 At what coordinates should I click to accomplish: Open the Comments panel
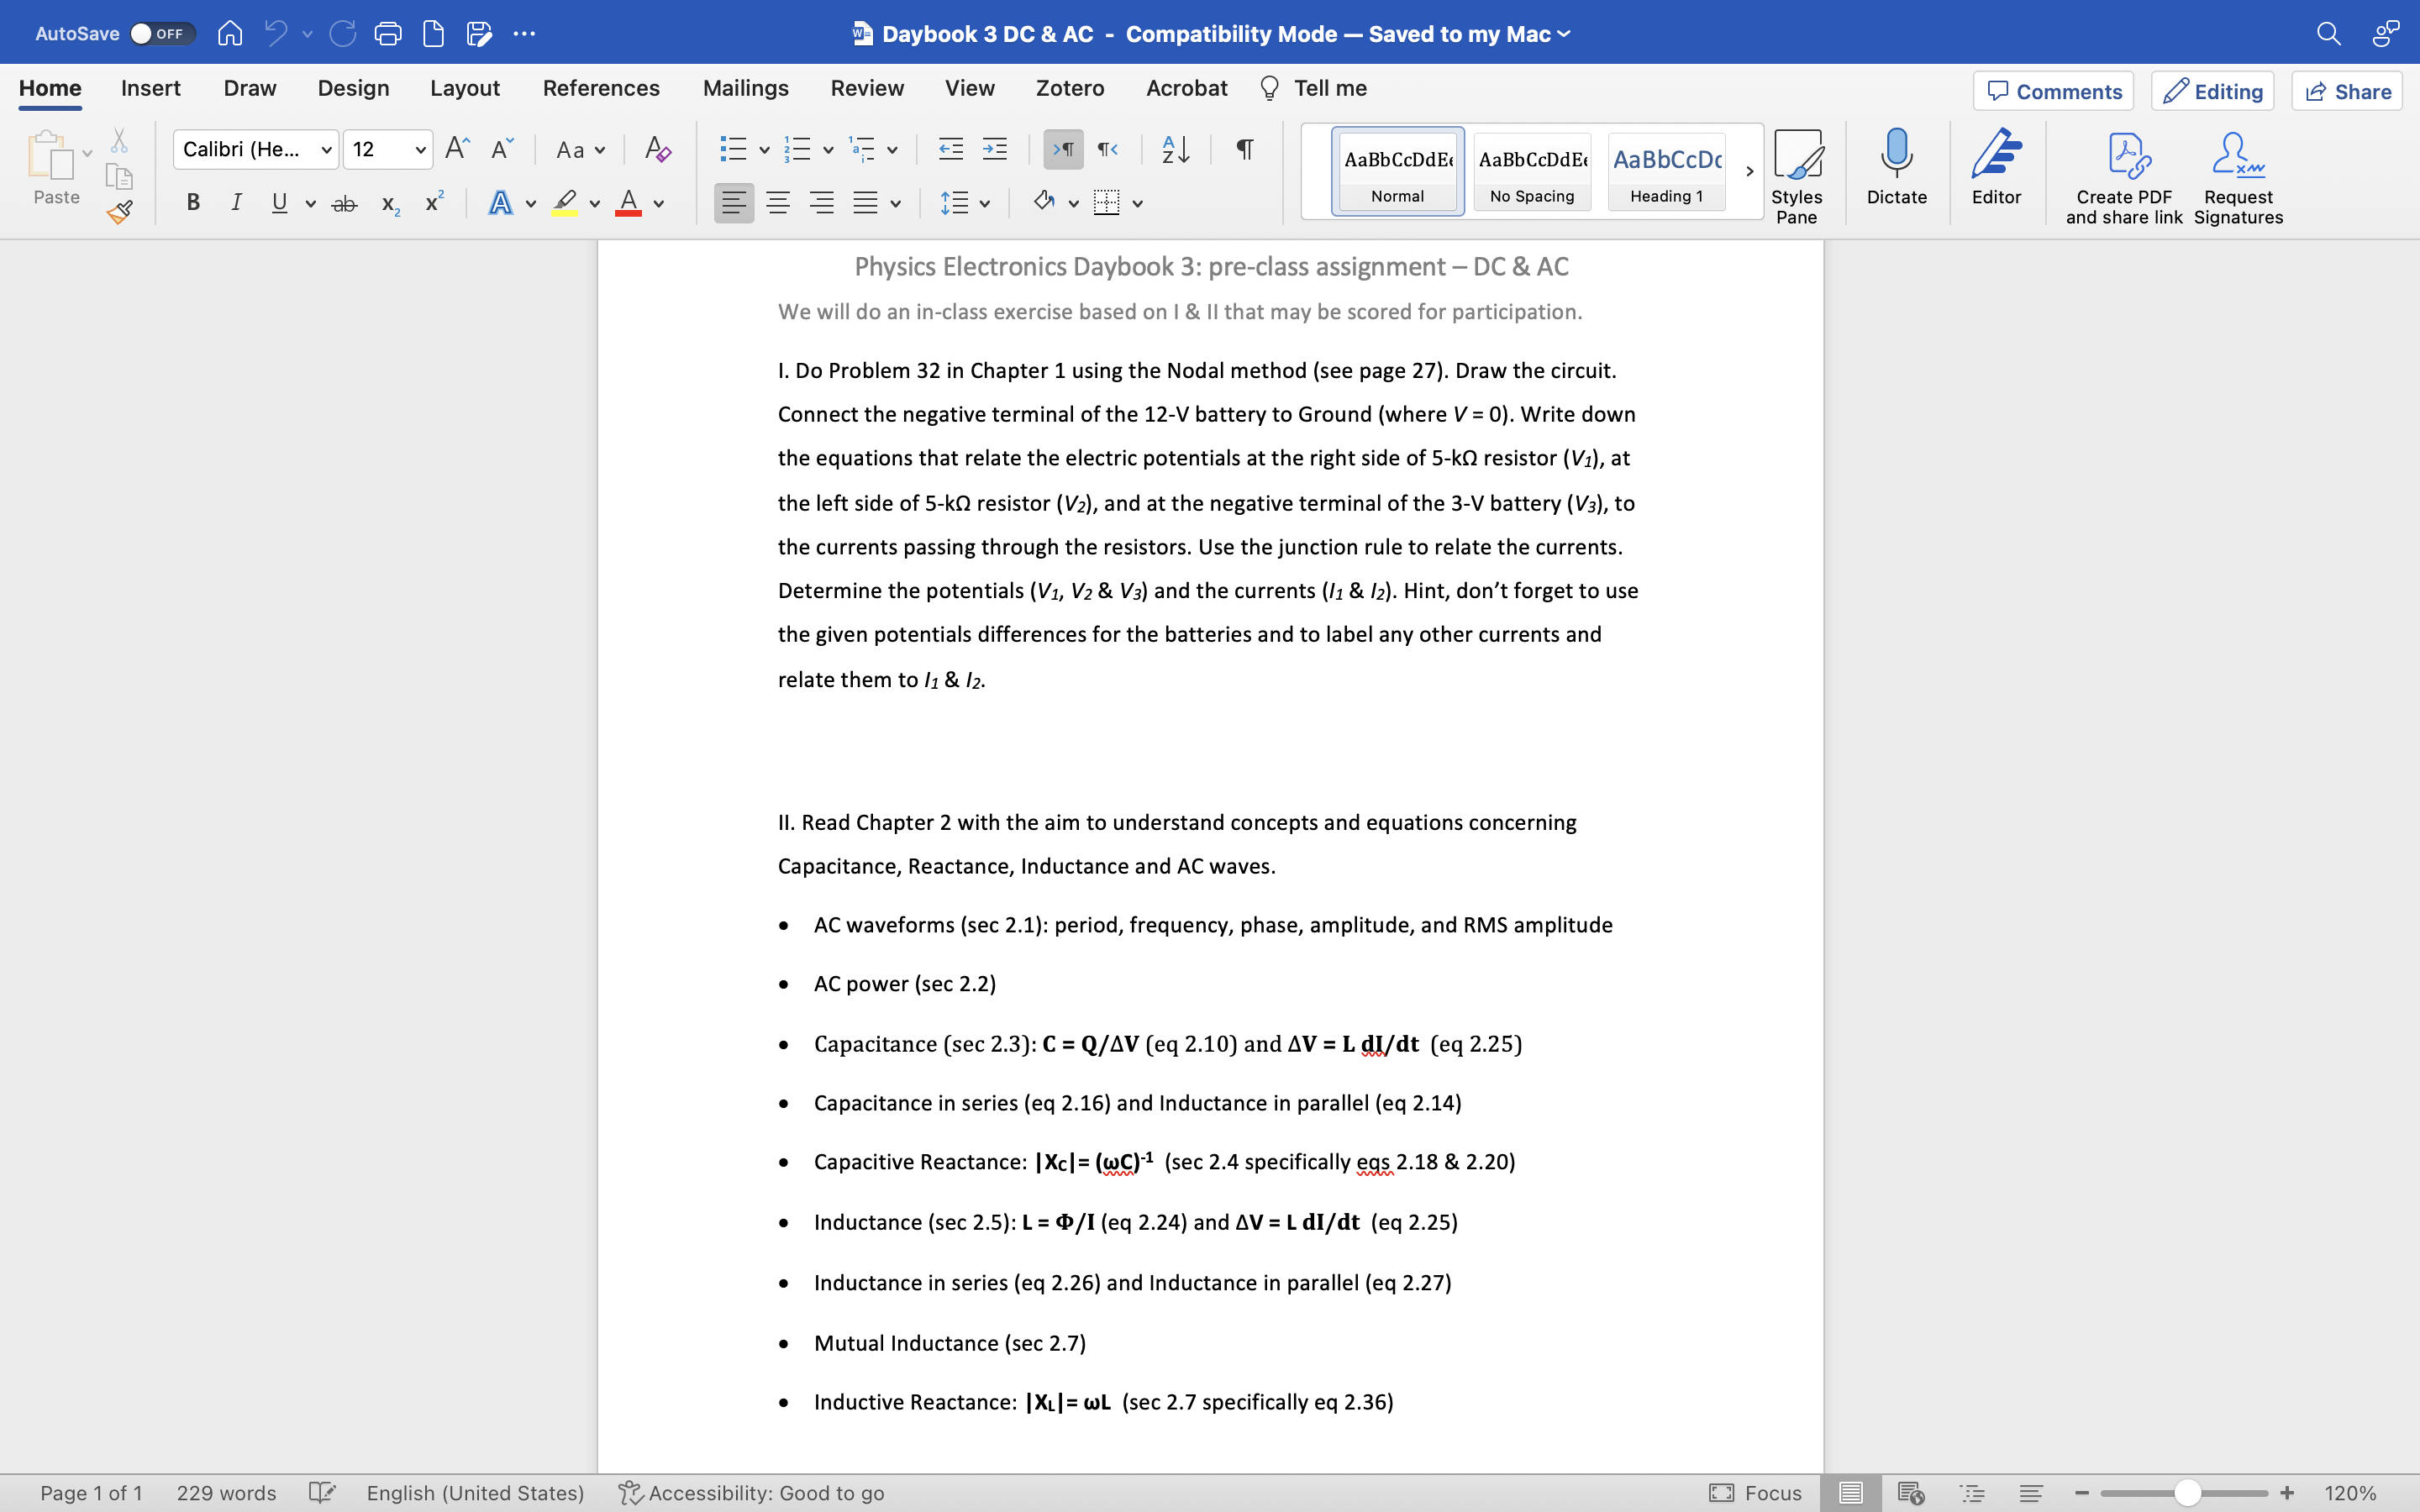2052,91
